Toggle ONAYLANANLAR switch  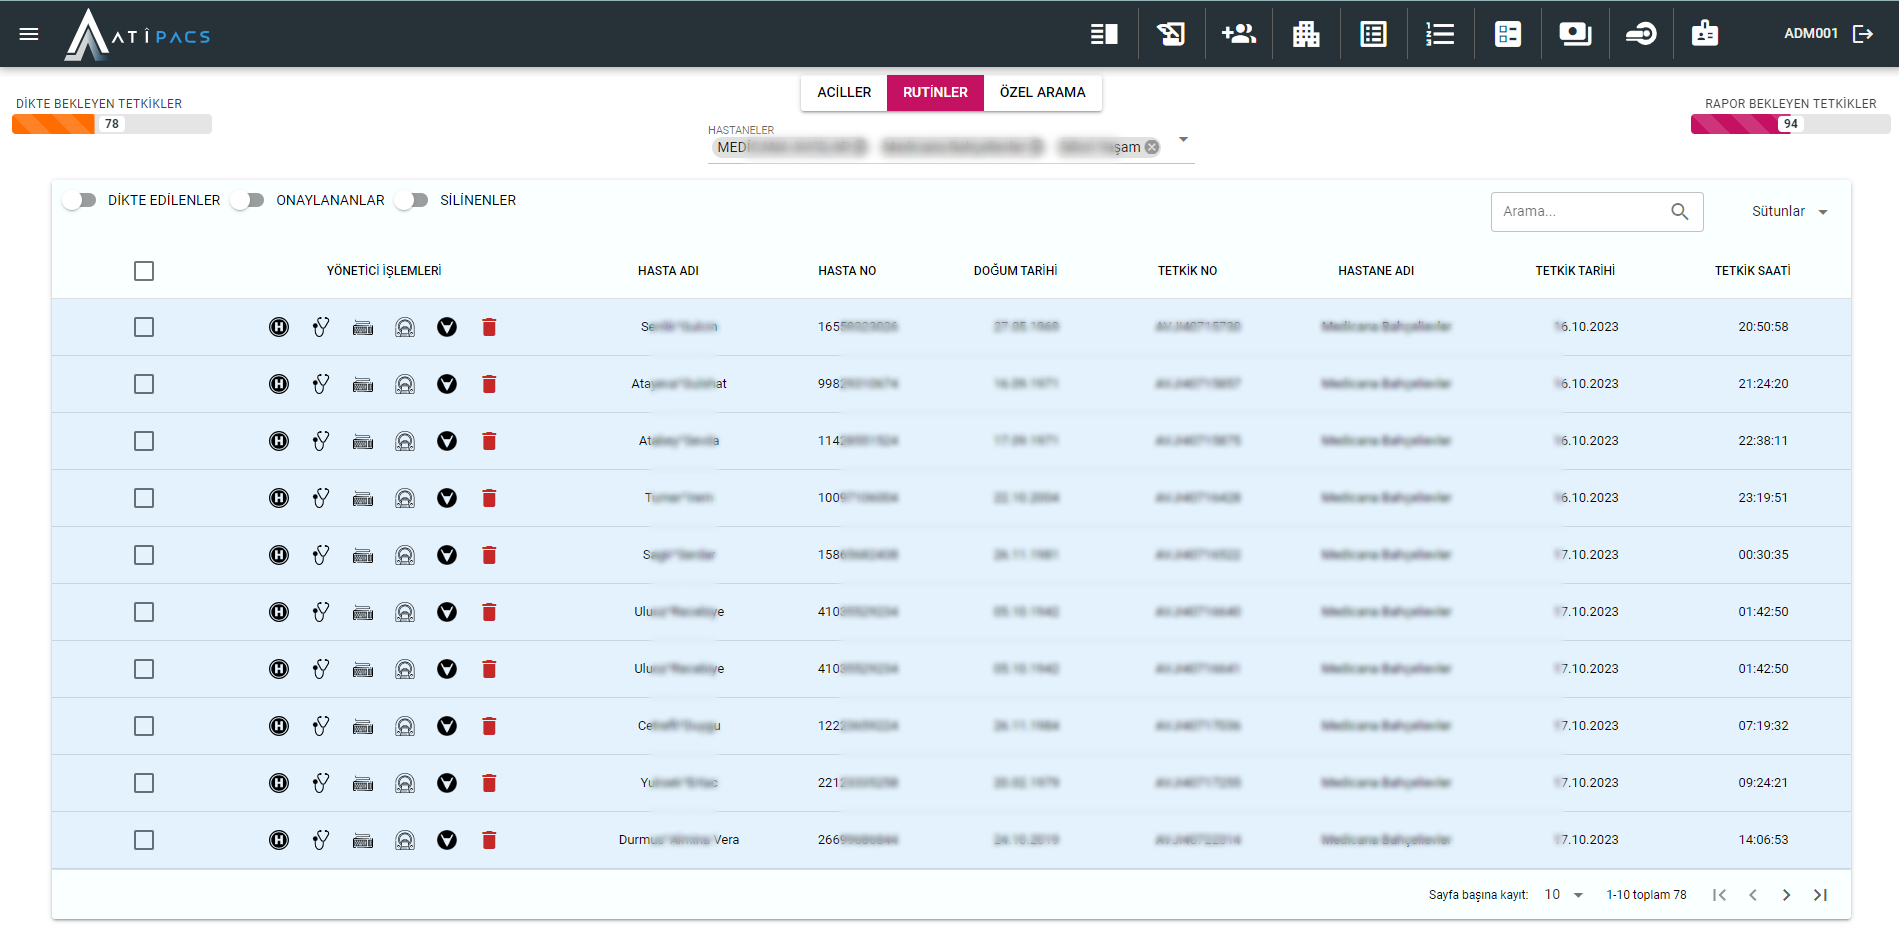(248, 200)
